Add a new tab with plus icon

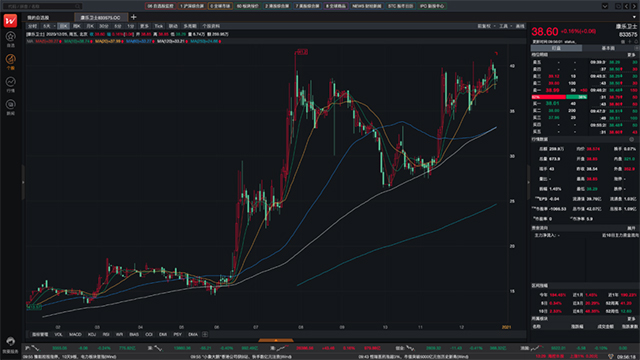(133, 17)
